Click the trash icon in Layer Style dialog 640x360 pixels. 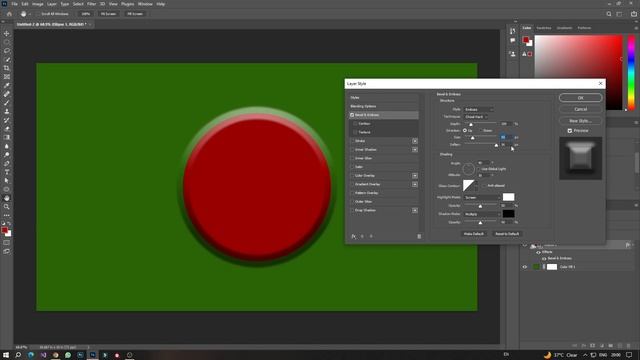(x=419, y=236)
